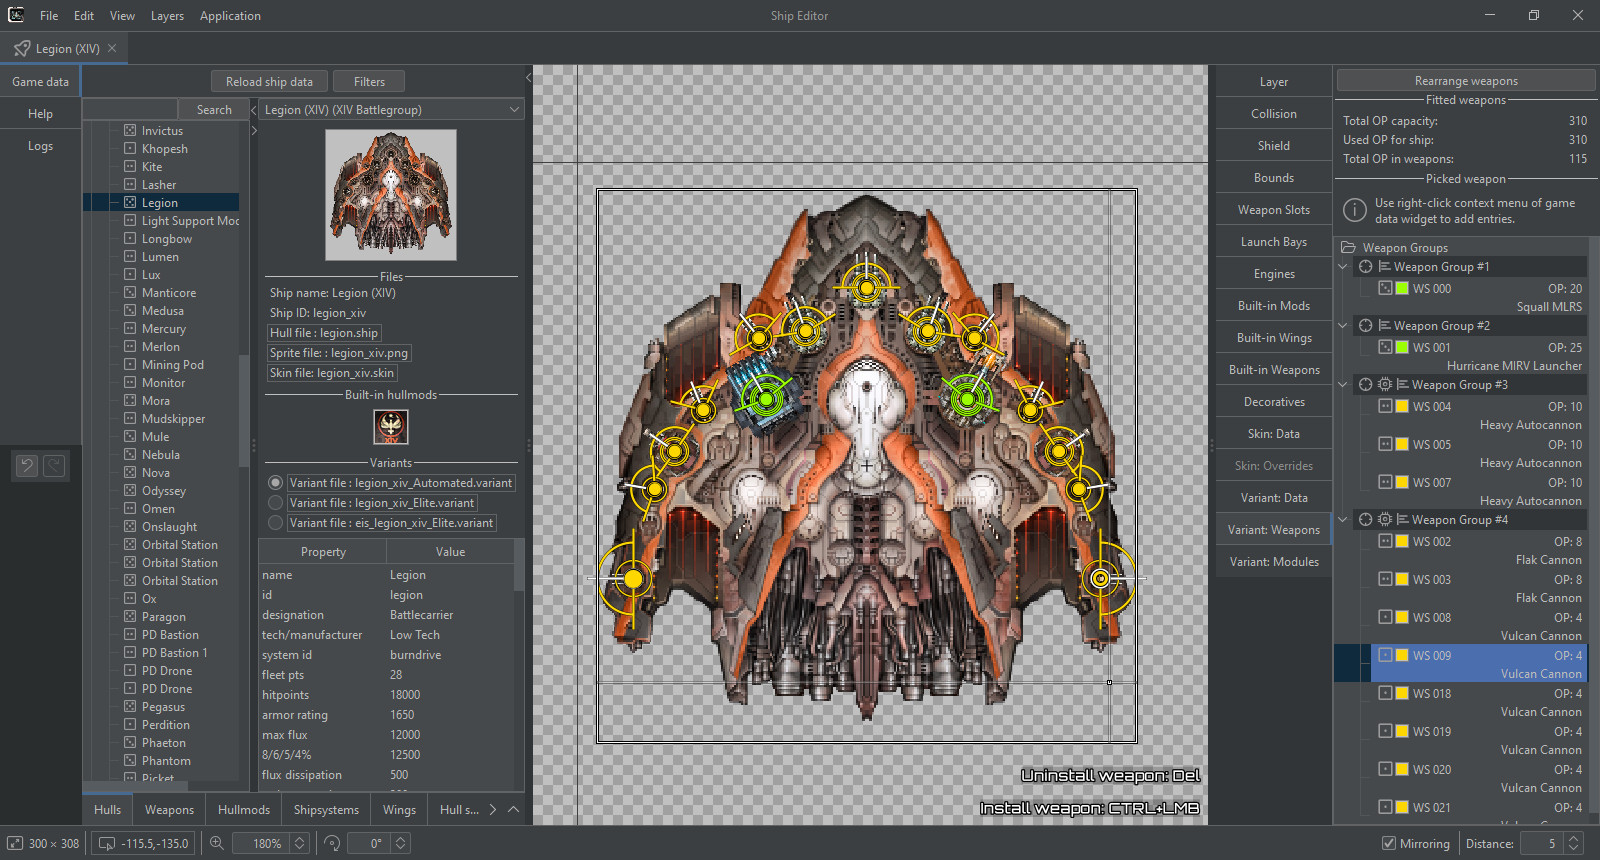Open the File menu
Viewport: 1600px width, 860px height.
click(x=49, y=15)
